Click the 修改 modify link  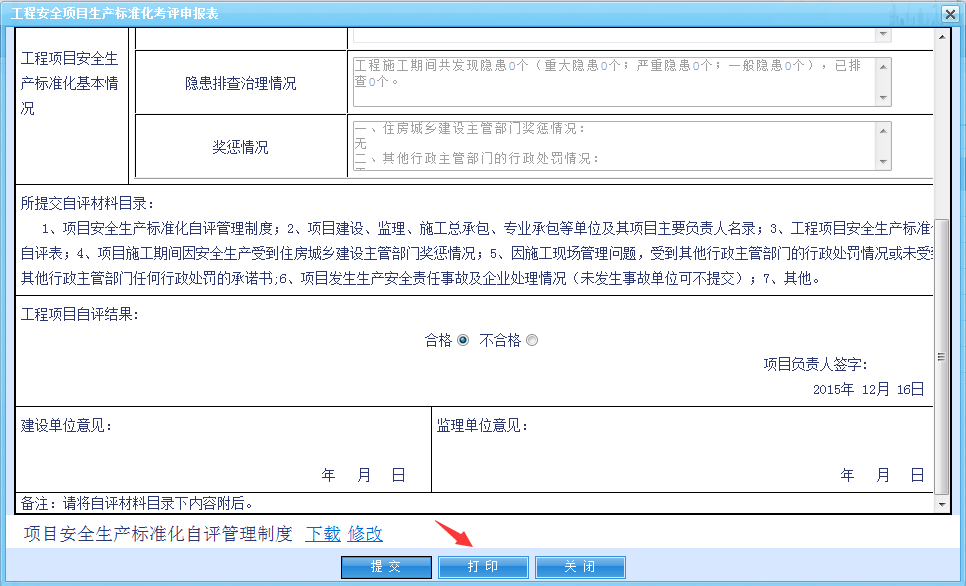(365, 534)
